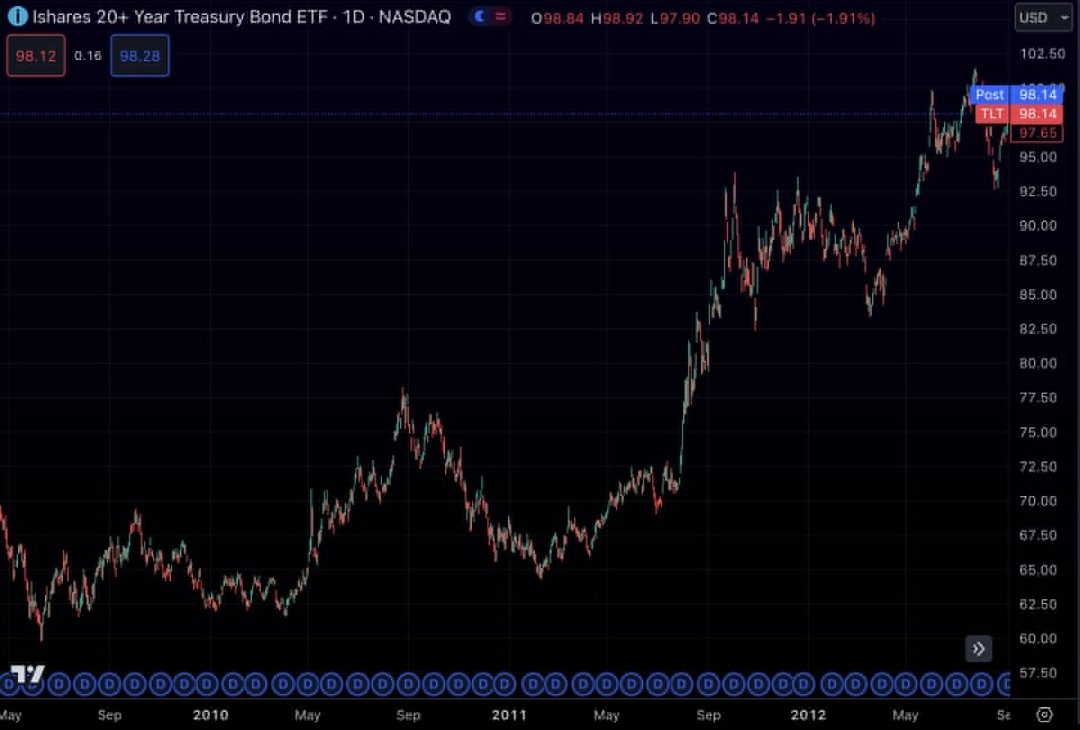Click the close value C98.14
This screenshot has width=1080, height=730.
(x=733, y=19)
